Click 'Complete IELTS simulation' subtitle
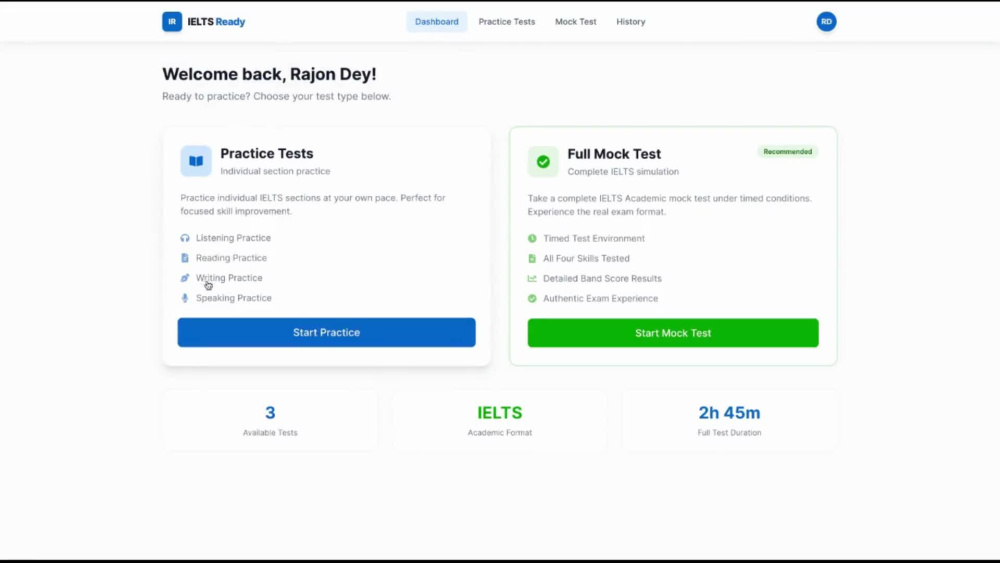Screen dimensions: 1000x563 (623, 172)
